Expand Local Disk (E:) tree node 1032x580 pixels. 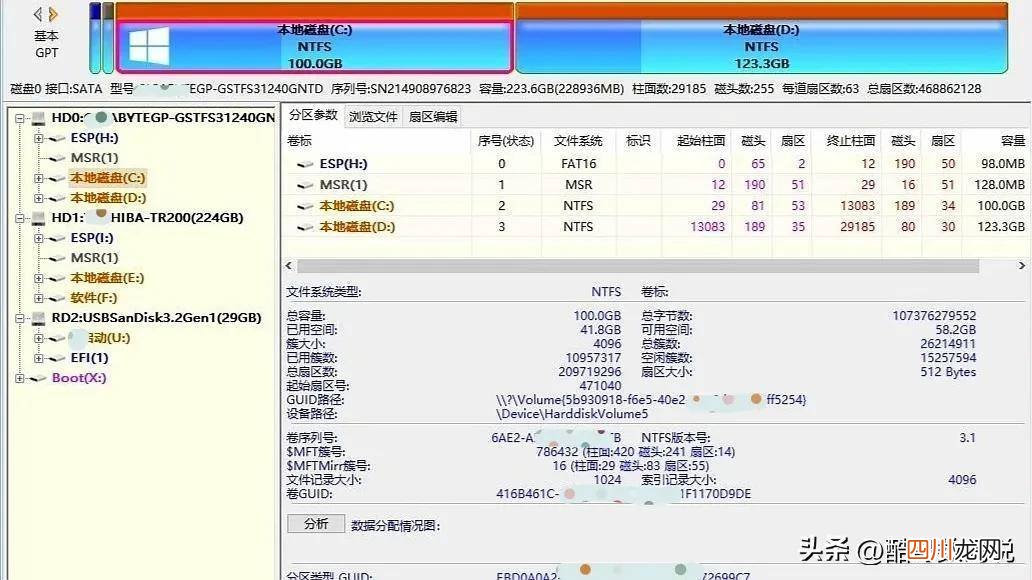click(39, 278)
